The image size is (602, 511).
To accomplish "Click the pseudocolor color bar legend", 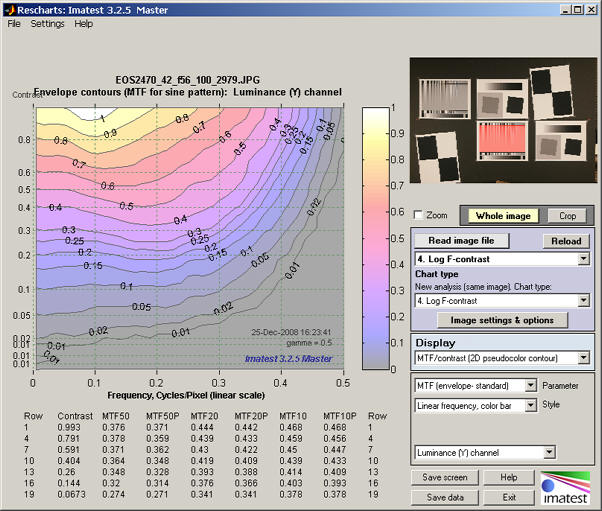I will pyautogui.click(x=375, y=238).
